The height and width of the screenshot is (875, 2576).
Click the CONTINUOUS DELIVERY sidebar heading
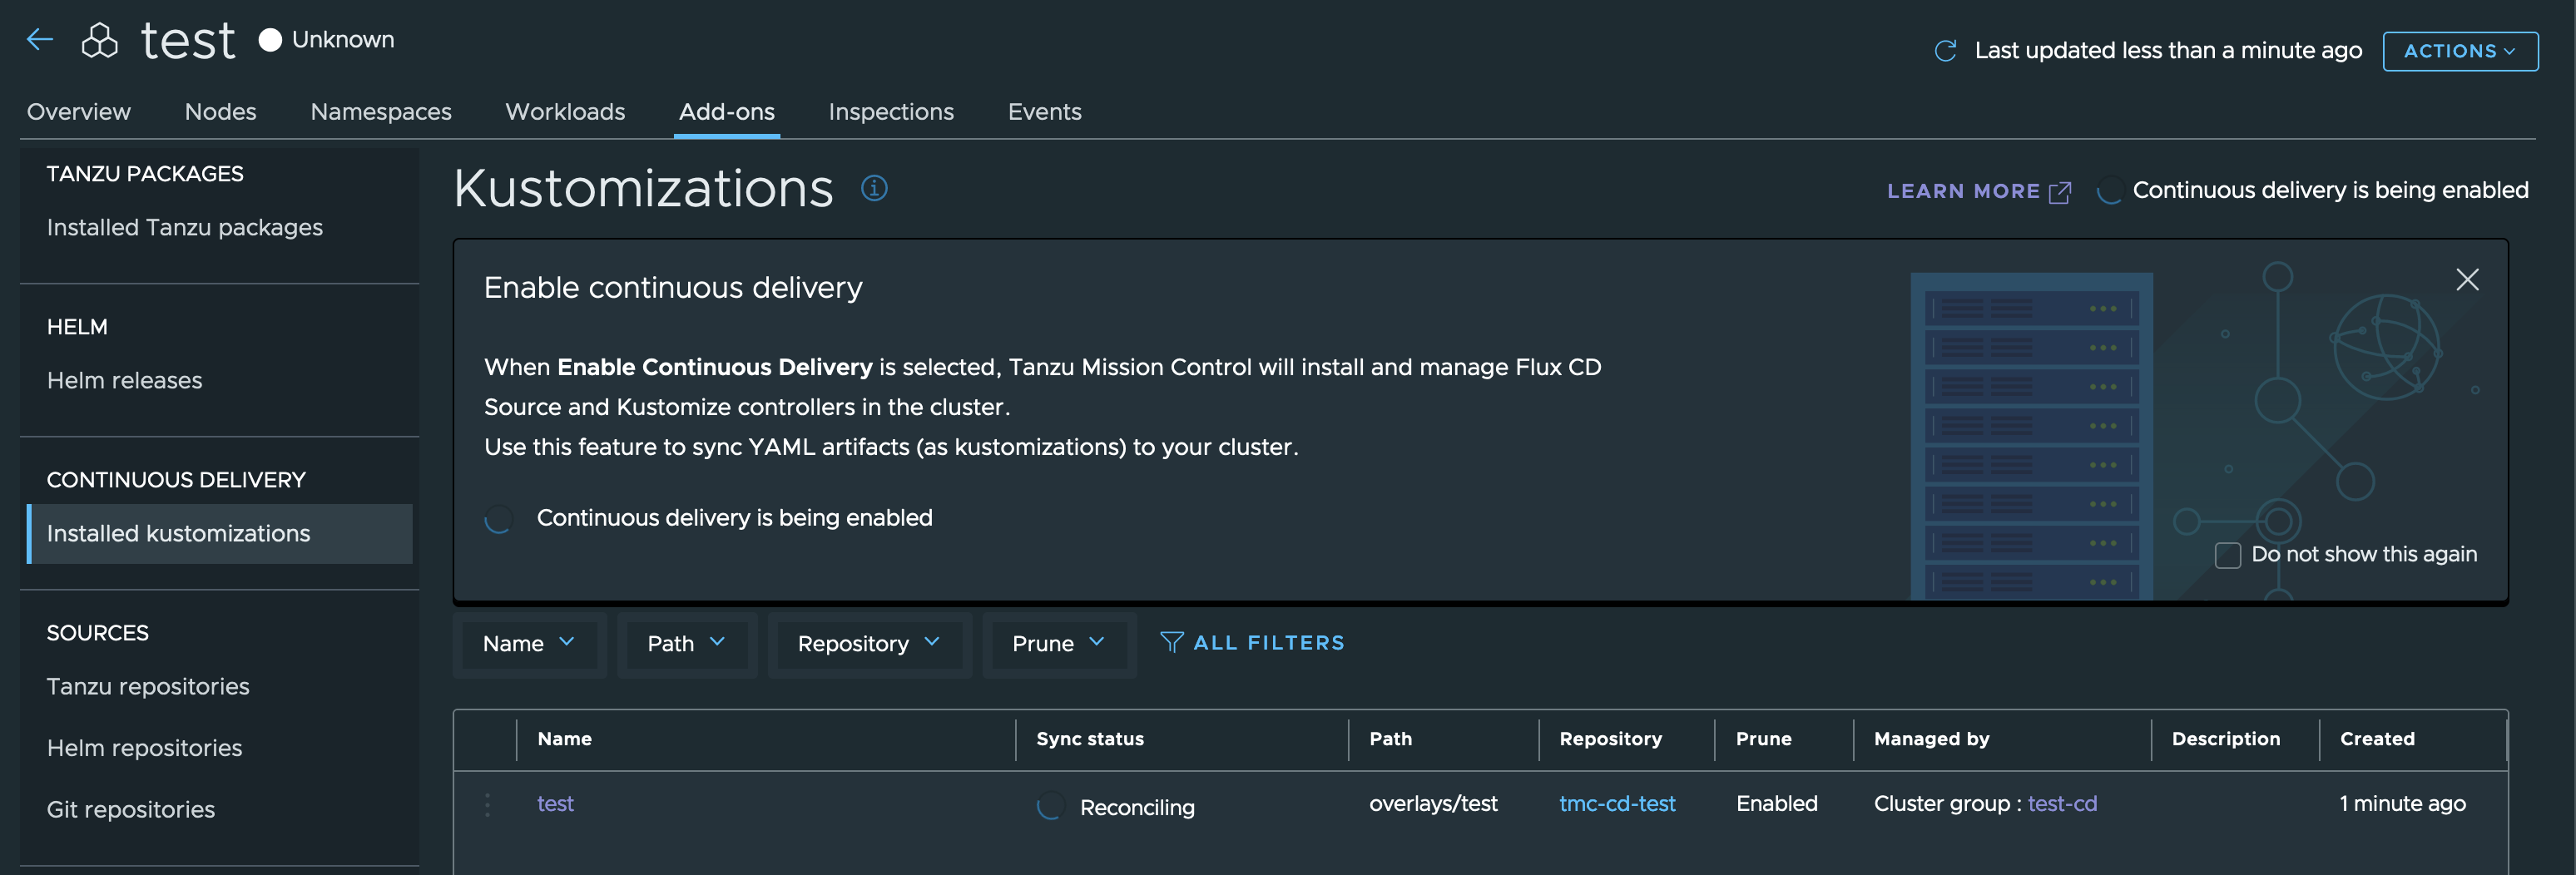click(x=176, y=480)
